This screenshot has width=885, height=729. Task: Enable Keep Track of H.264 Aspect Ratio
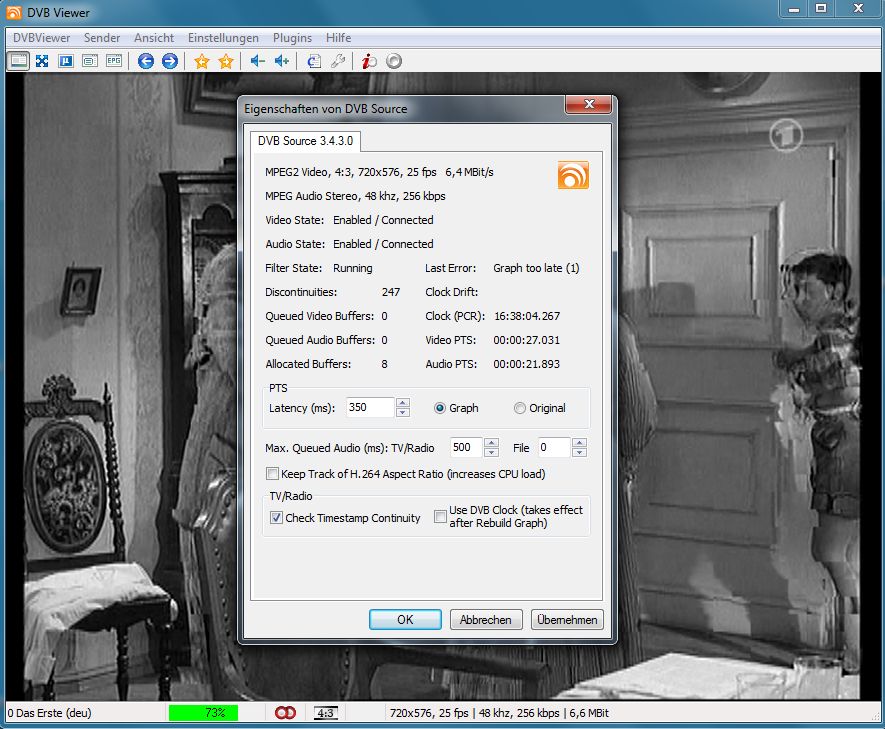point(272,473)
